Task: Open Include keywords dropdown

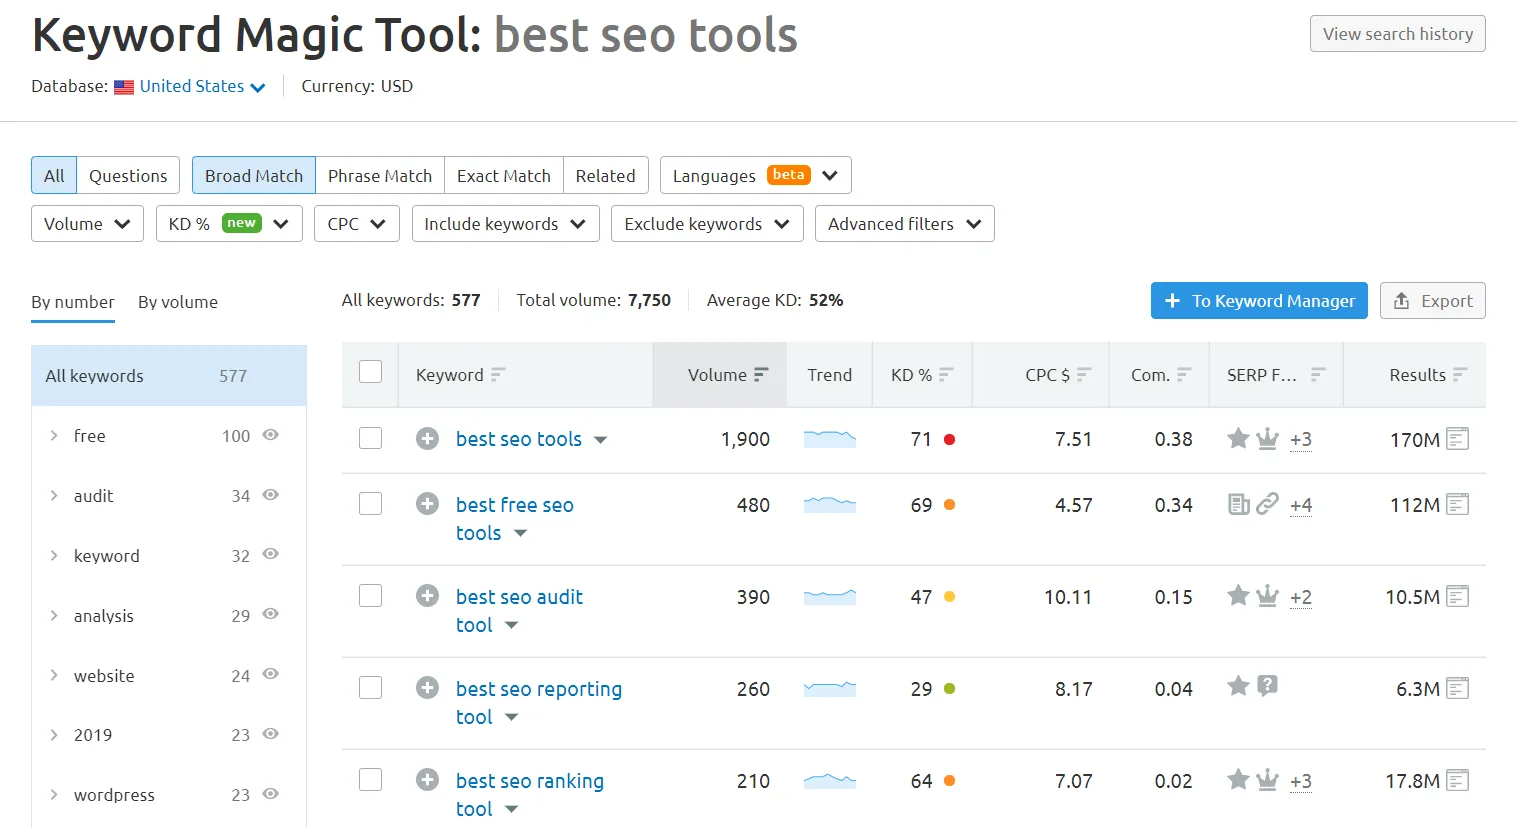Action: click(x=505, y=224)
